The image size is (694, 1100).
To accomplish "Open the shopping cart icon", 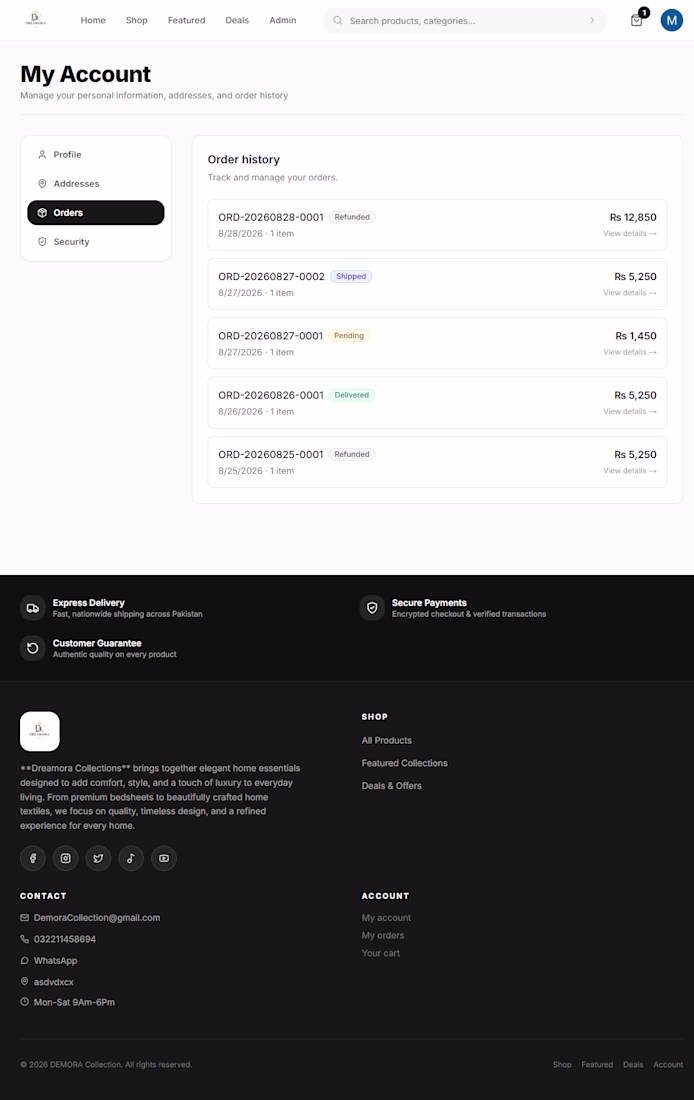I will click(636, 20).
